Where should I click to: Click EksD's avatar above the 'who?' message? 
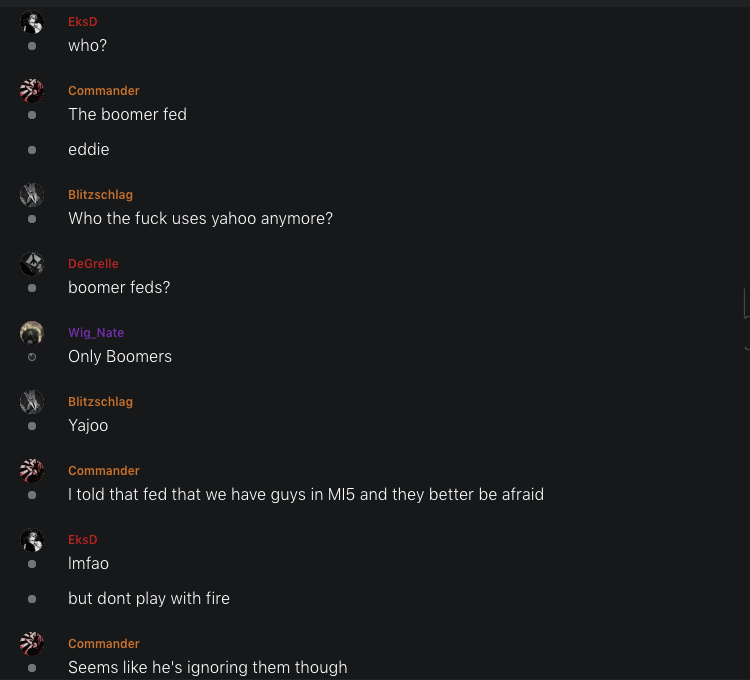click(32, 23)
